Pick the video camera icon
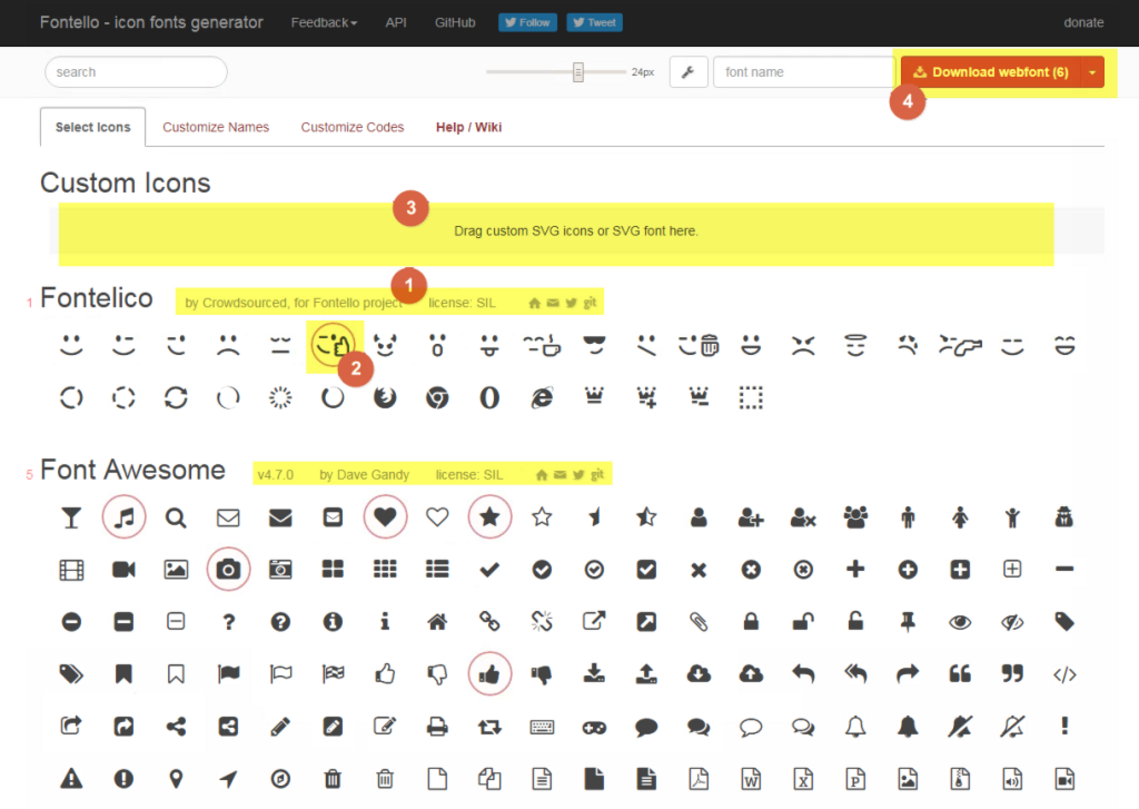 pos(124,569)
